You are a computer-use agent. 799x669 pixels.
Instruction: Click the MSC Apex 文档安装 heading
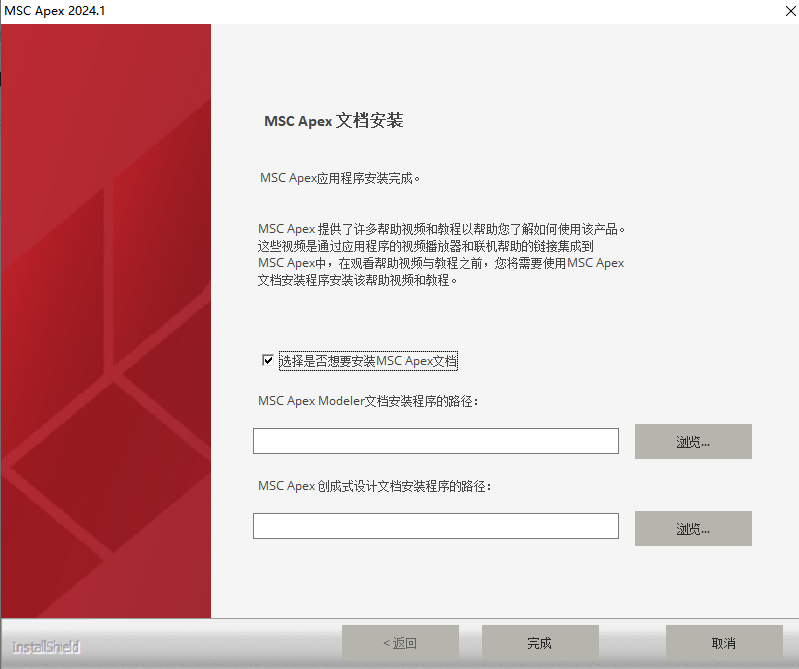click(334, 121)
